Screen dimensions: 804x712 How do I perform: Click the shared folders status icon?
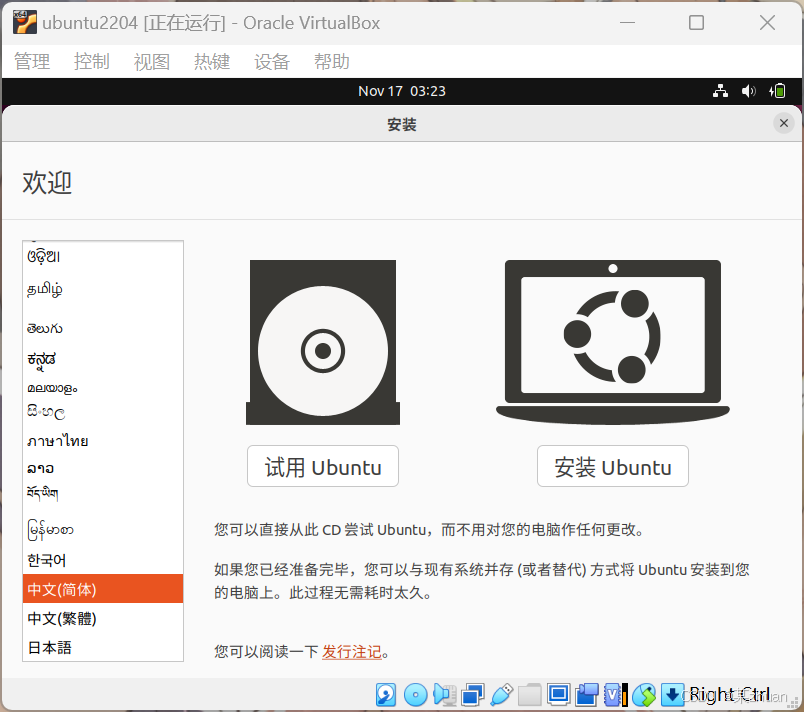[530, 695]
